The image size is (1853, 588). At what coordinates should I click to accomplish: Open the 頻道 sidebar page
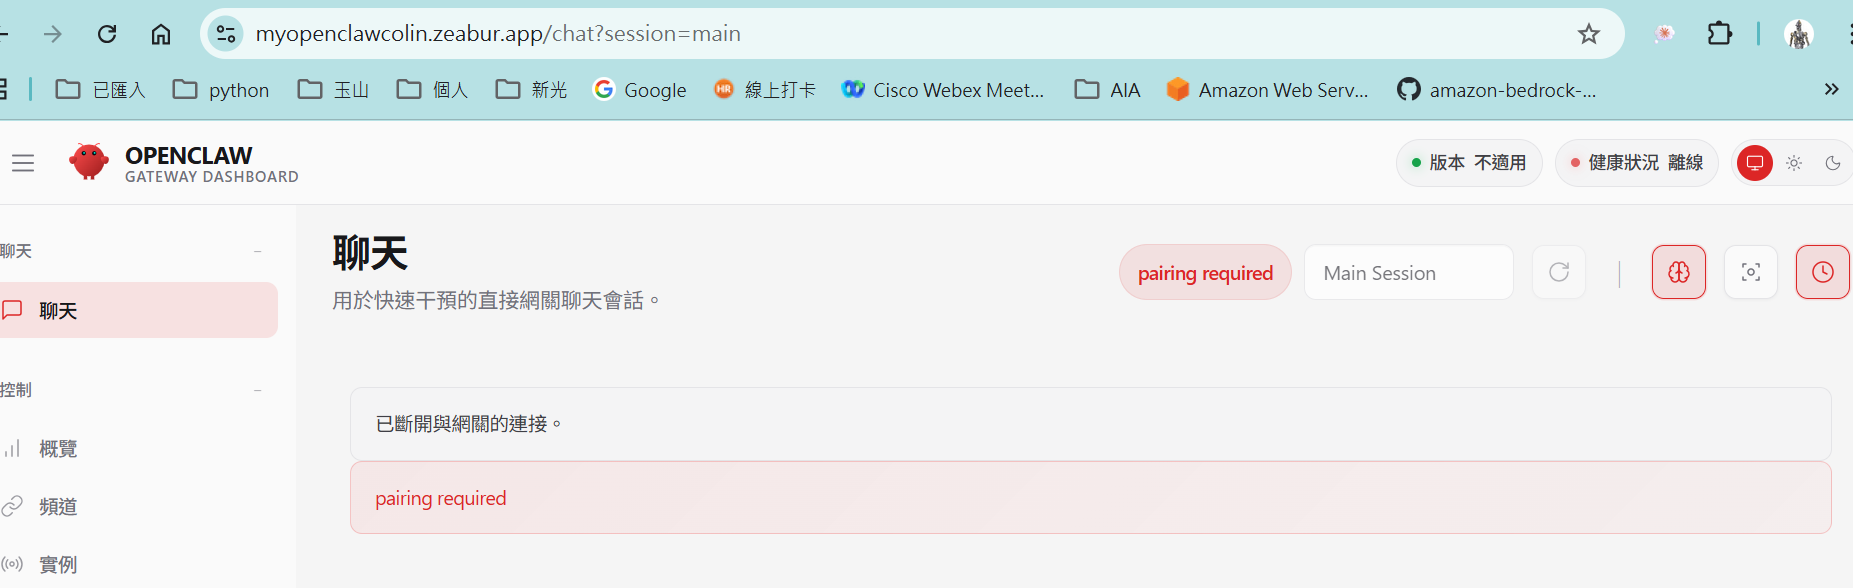[58, 507]
